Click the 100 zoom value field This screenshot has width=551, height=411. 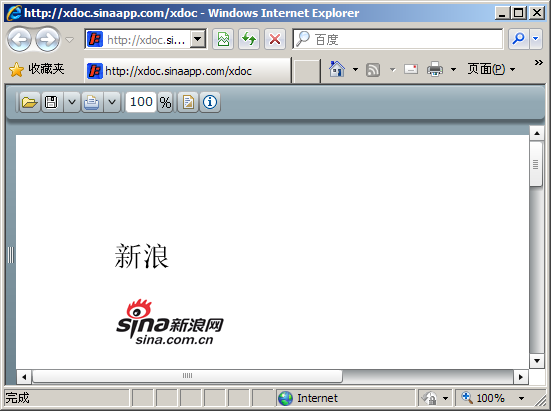point(141,102)
